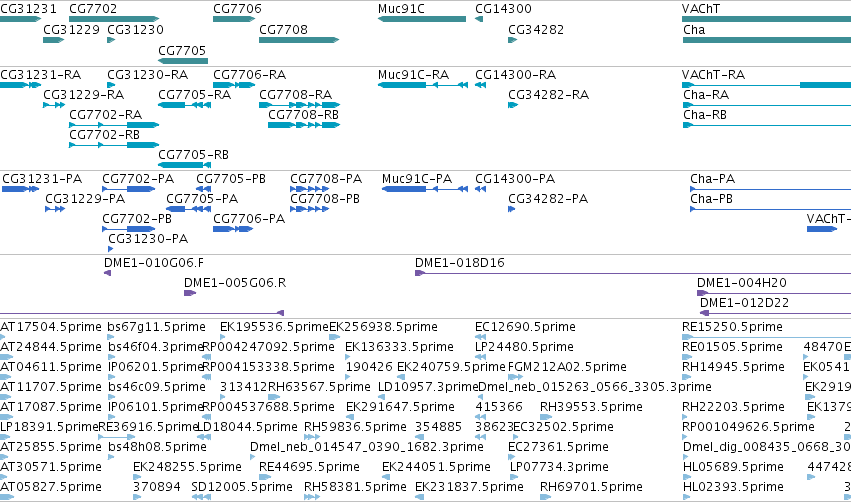The width and height of the screenshot is (851, 502).
Task: Open the bs67g11.5prime EST label
Action: pyautogui.click(x=156, y=327)
